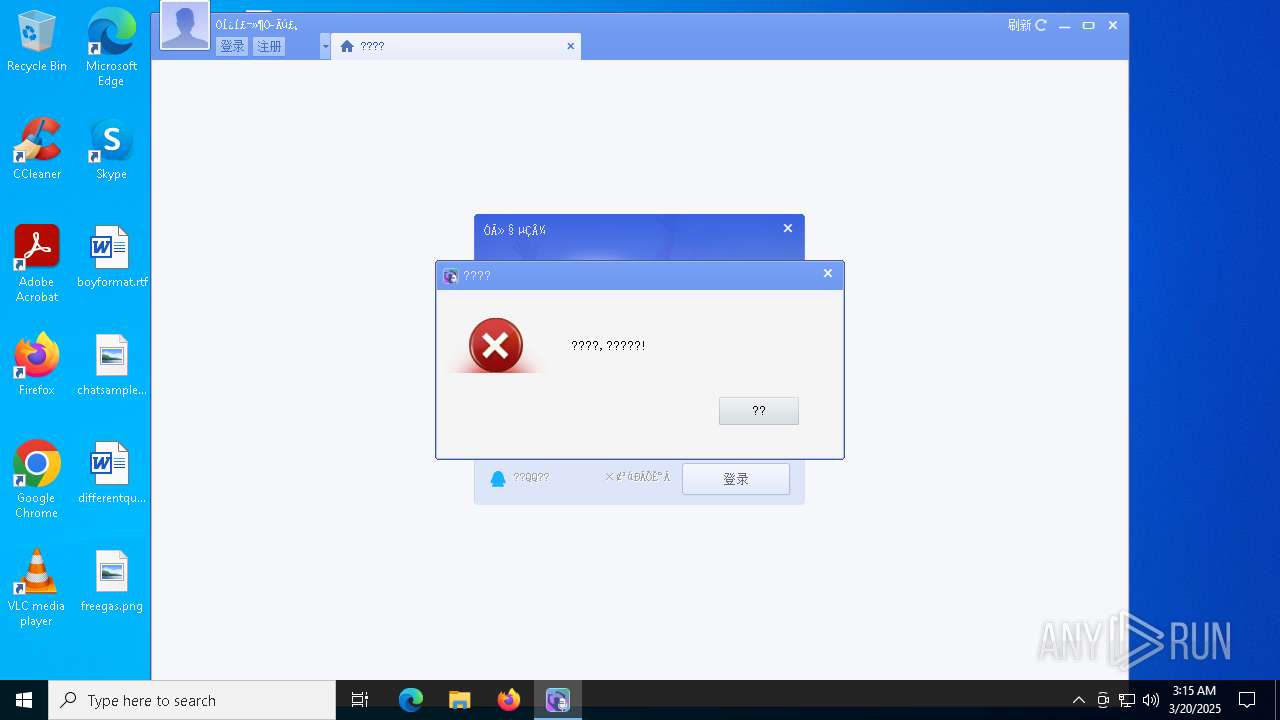Open the tab list dropdown arrow
This screenshot has height=720, width=1280.
point(325,46)
